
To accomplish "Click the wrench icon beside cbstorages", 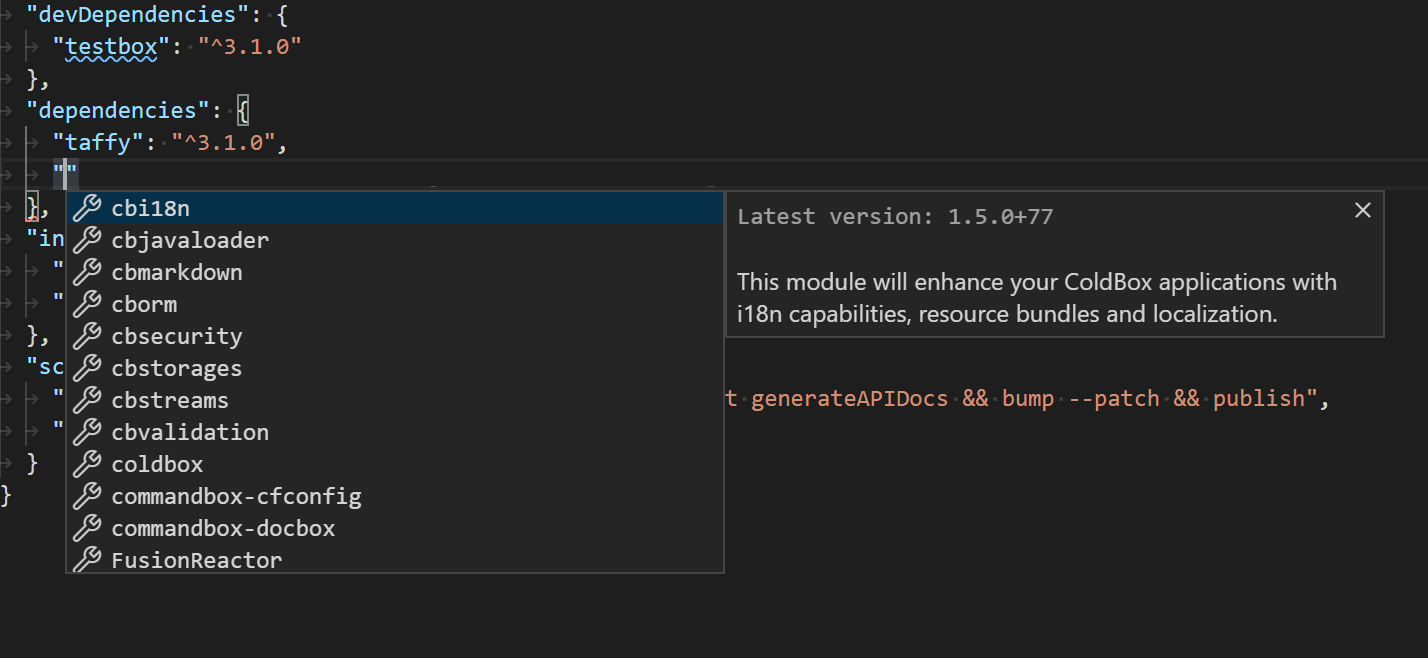I will click(x=88, y=368).
